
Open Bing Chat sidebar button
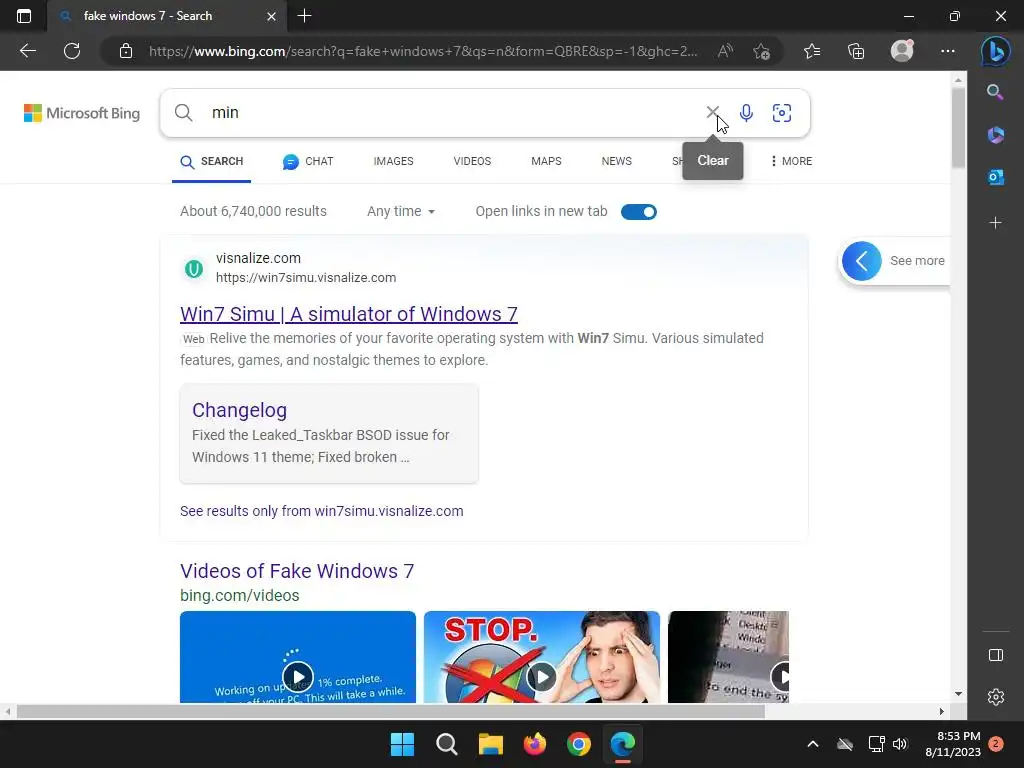(995, 51)
